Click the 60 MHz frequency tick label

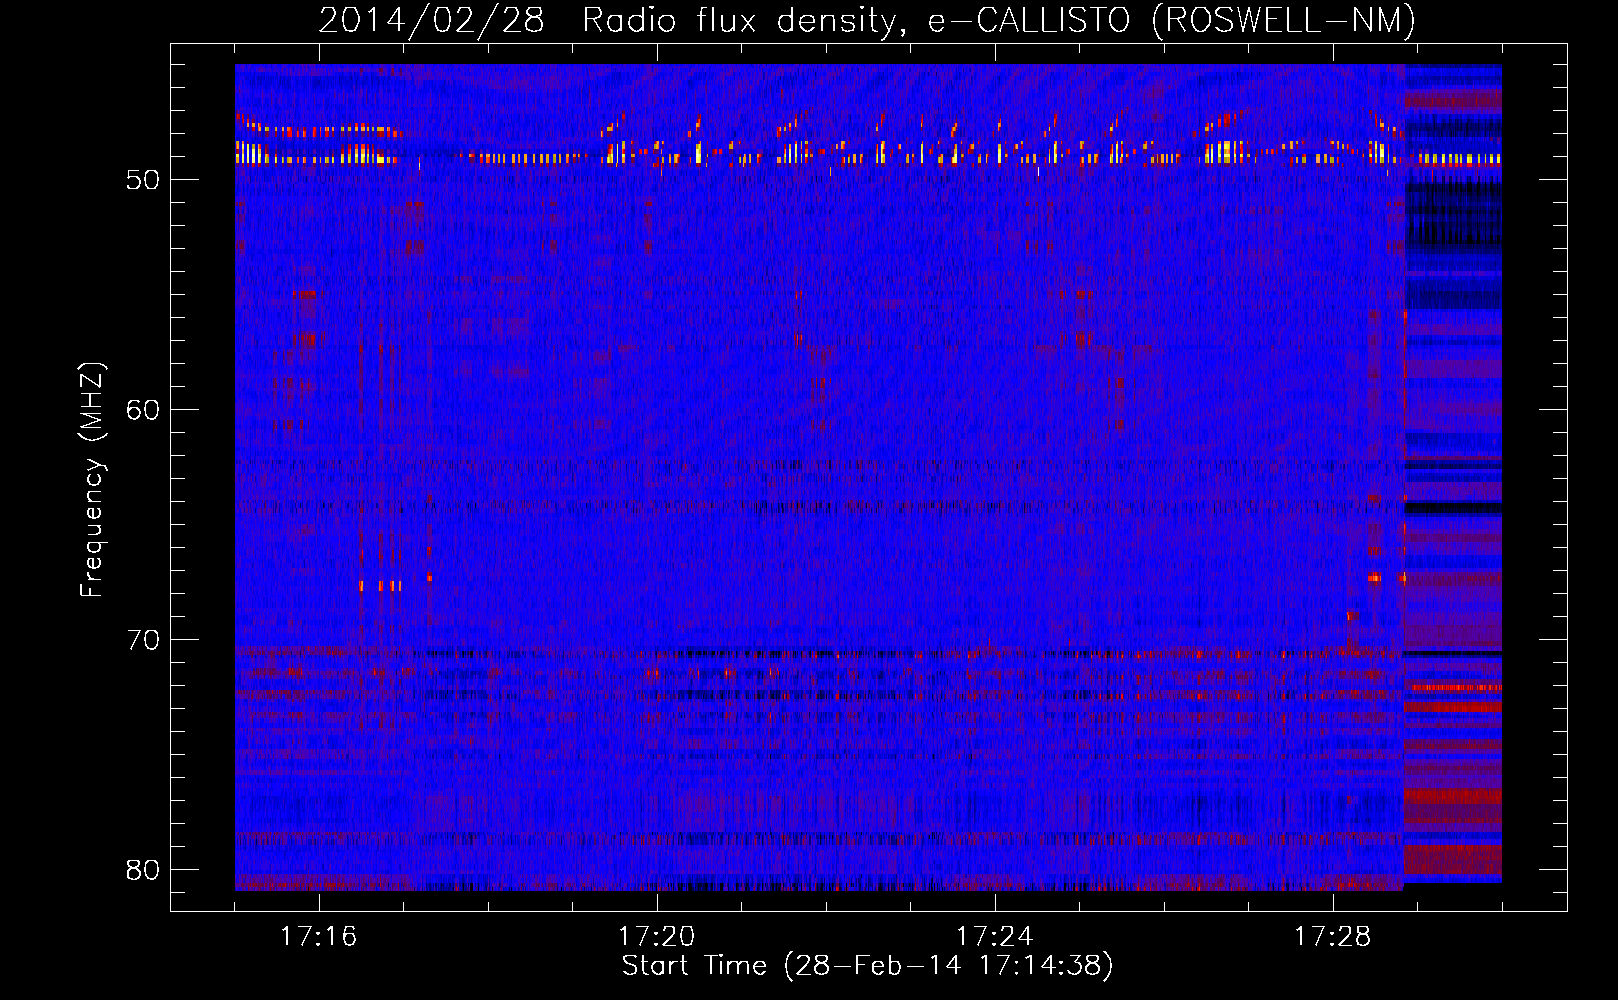(143, 410)
